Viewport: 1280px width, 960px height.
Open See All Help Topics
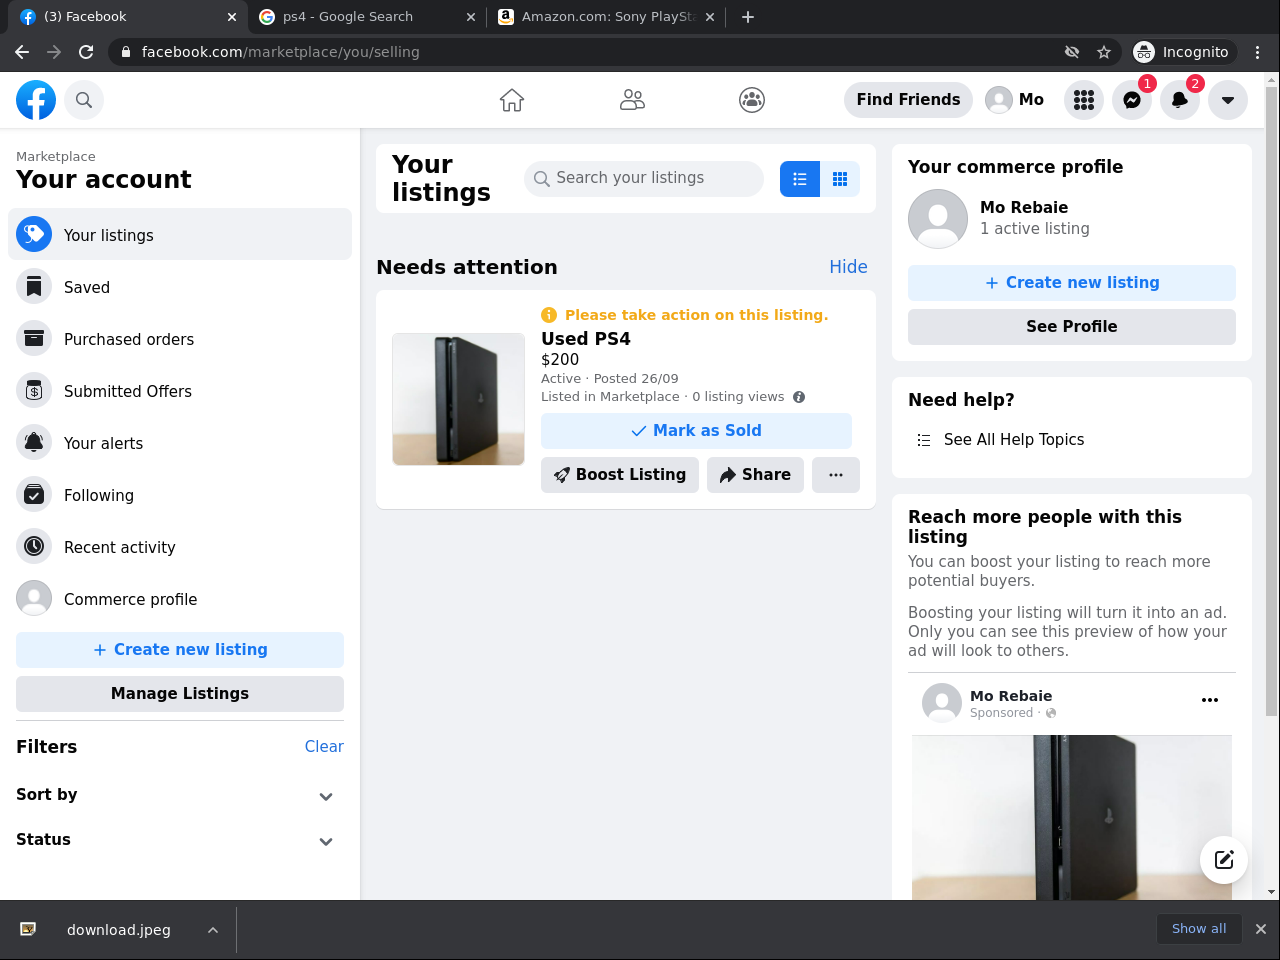tap(1072, 440)
